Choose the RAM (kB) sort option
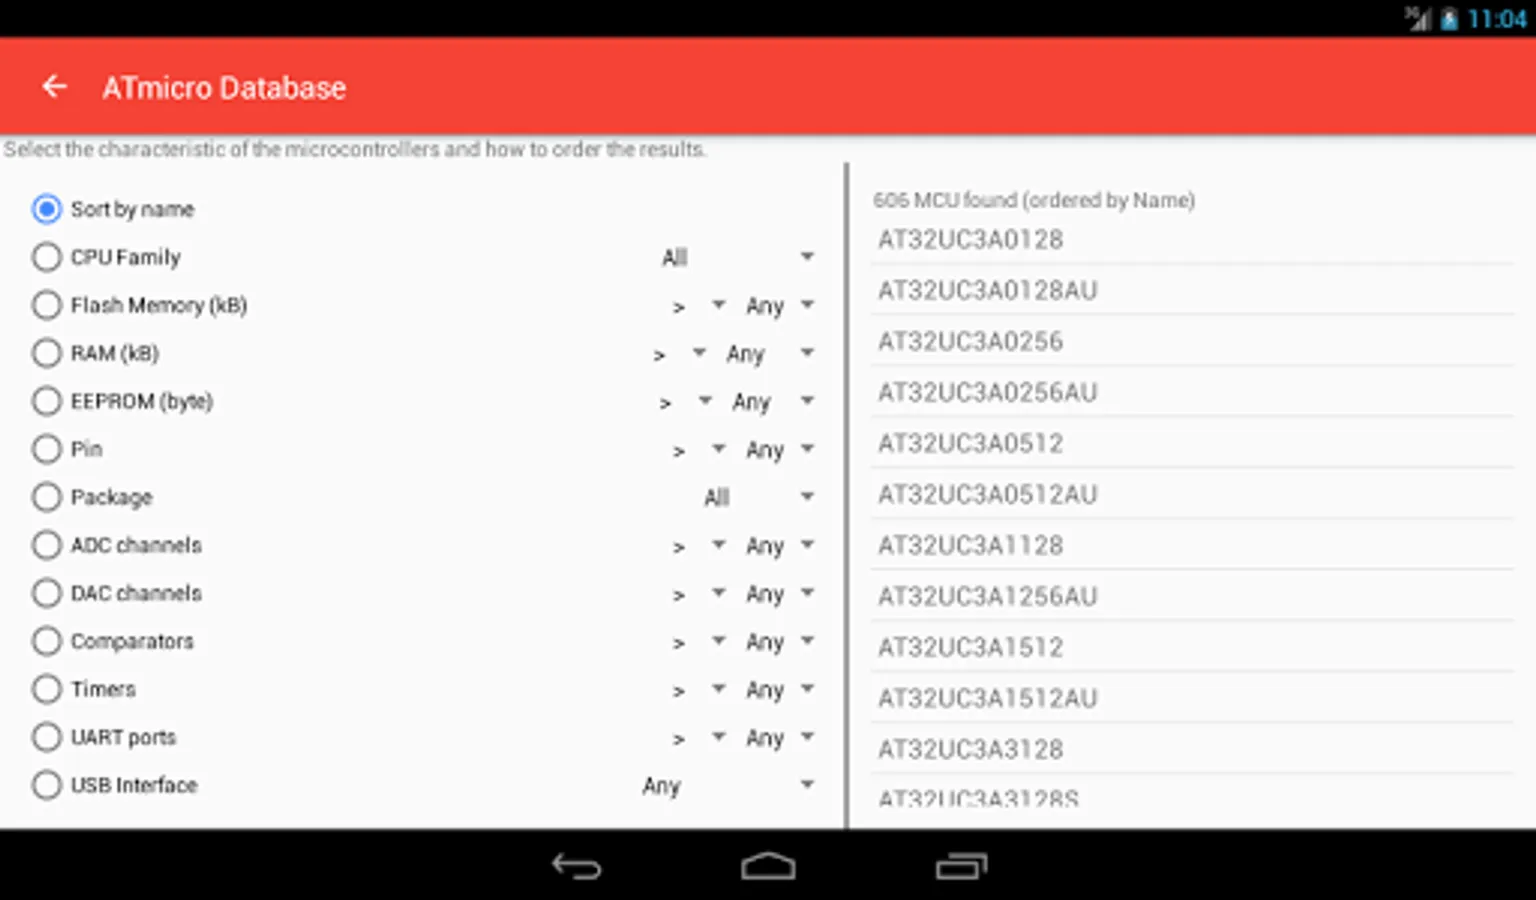This screenshot has height=900, width=1536. click(x=46, y=353)
